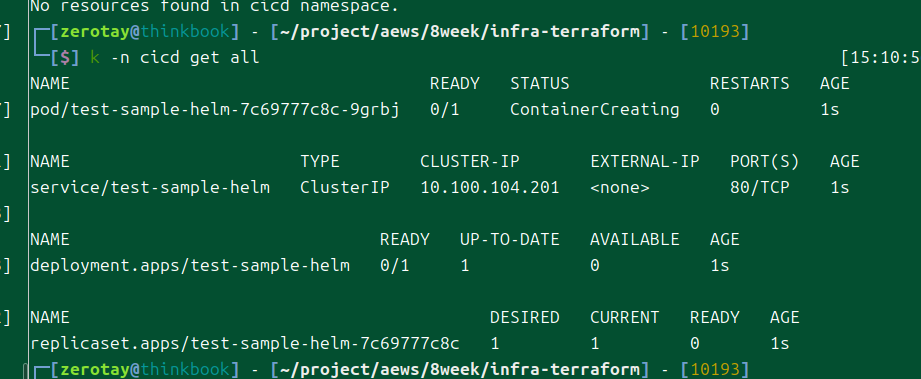This screenshot has height=379, width=921.
Task: Click 'No resources found in cicd namespace' message
Action: (x=214, y=7)
